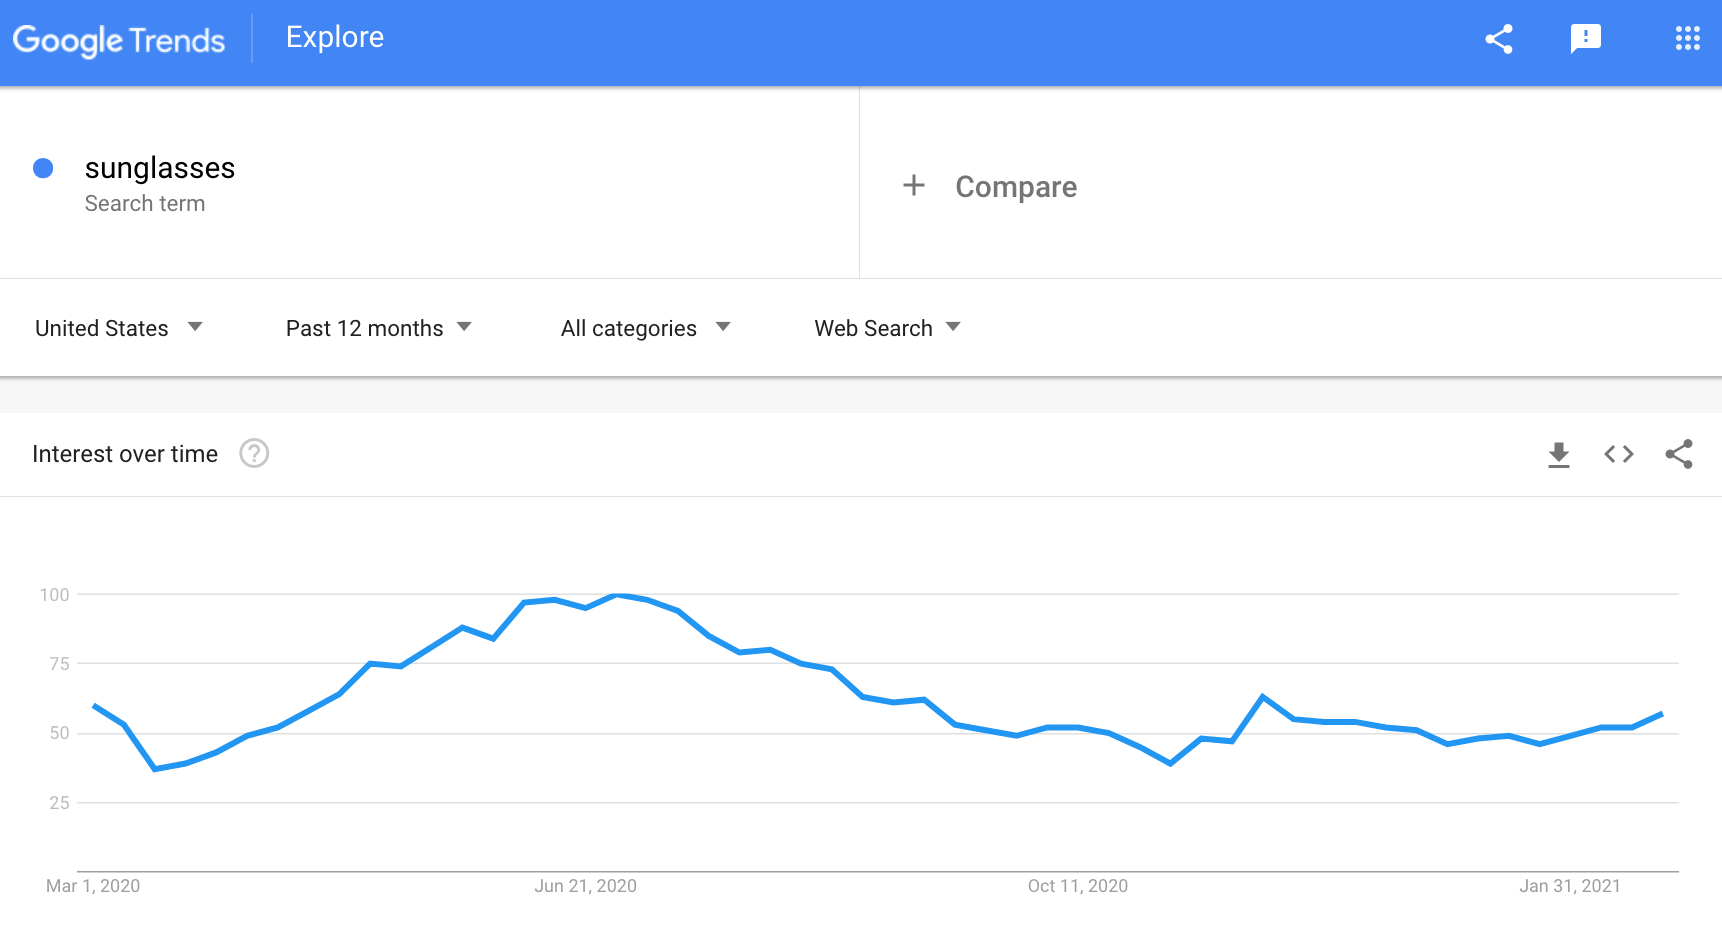
Task: Click the blue sunglasses color dot
Action: 43,168
